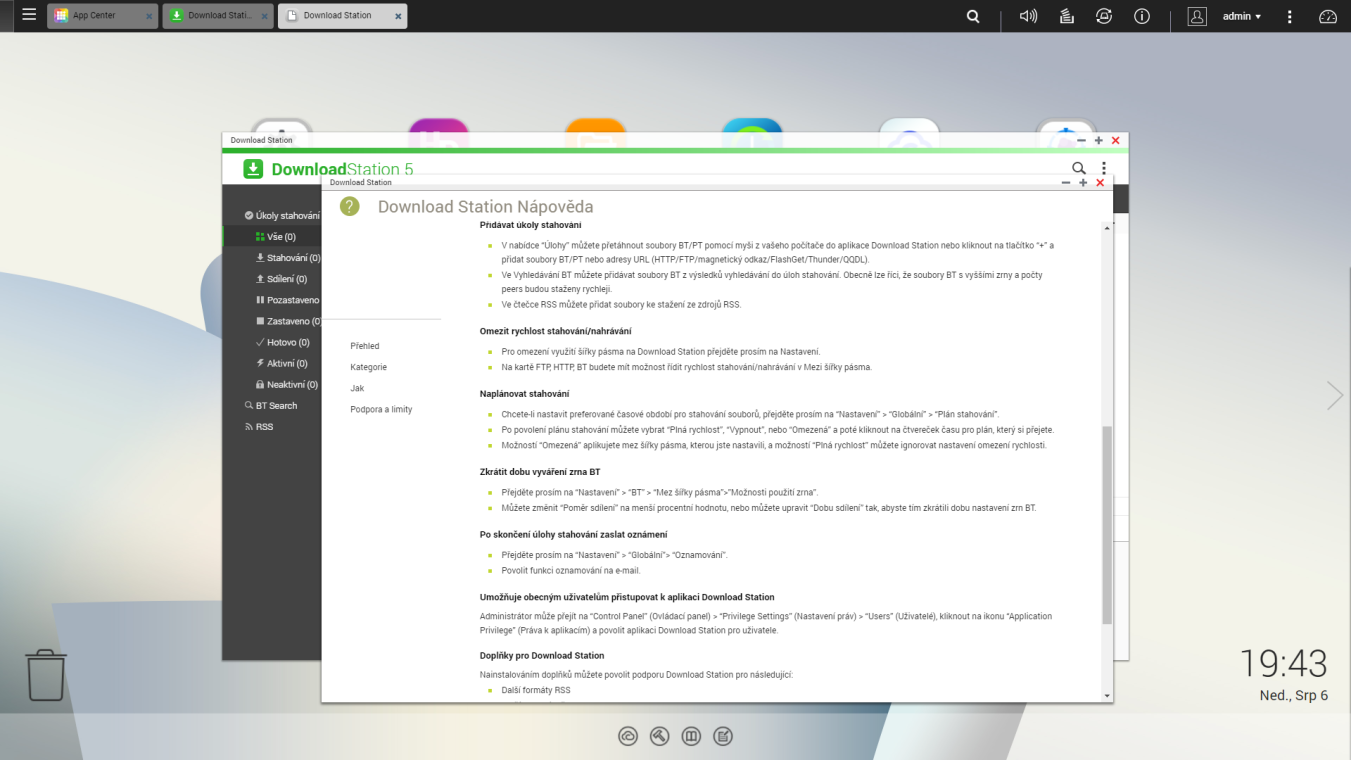1351x760 pixels.
Task: Open the three-dot more options in top bar
Action: click(x=1290, y=16)
